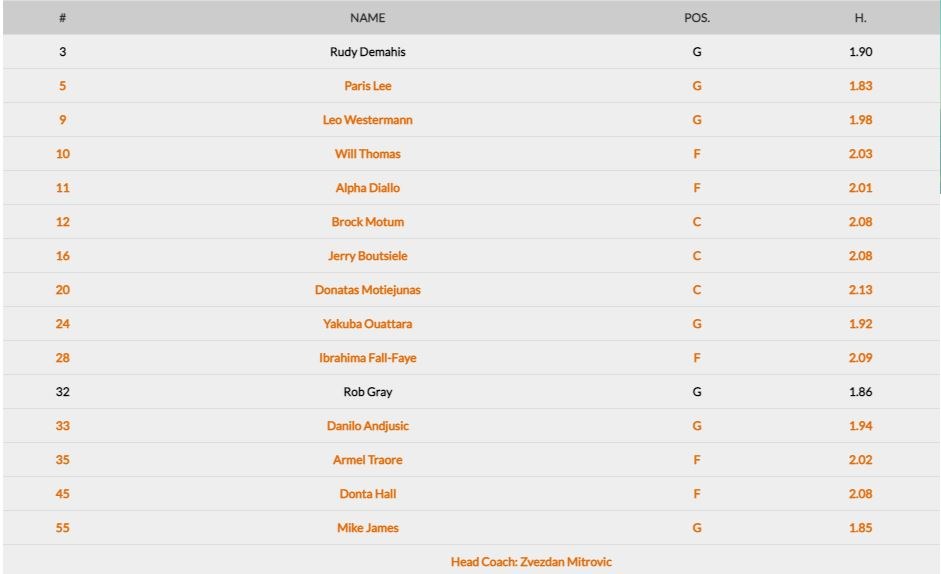Click Leo Westermann's name
The width and height of the screenshot is (941, 574).
[367, 120]
